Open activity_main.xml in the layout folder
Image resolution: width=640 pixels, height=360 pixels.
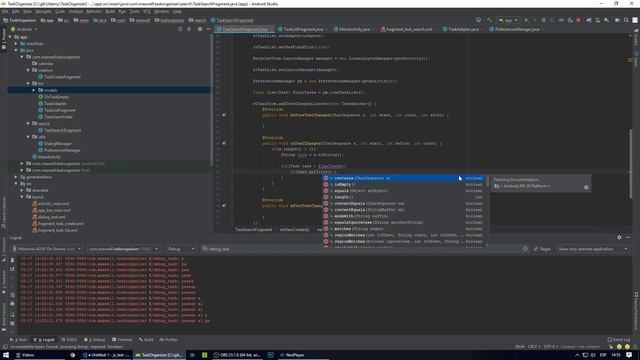(53, 204)
